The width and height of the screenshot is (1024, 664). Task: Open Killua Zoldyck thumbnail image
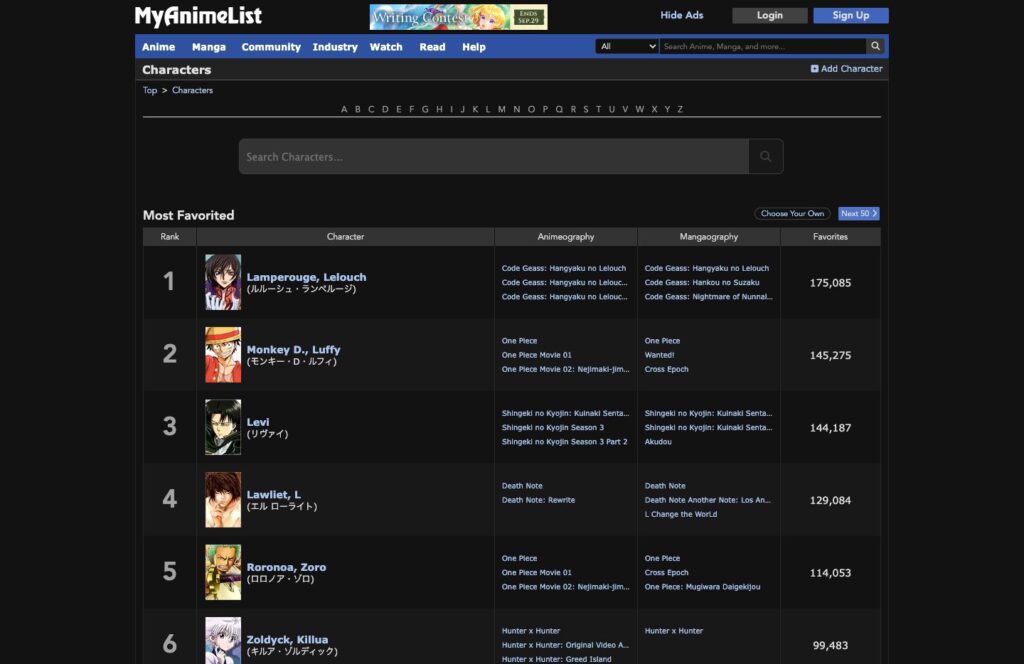[x=223, y=640]
